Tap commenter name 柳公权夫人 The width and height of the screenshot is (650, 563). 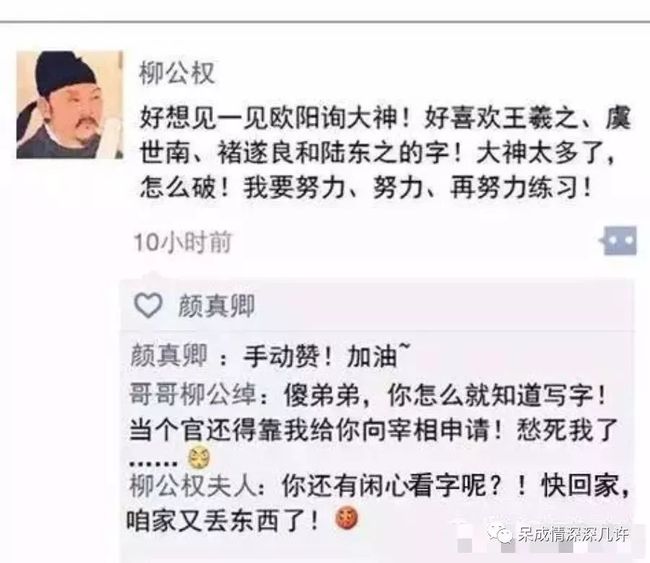pyautogui.click(x=193, y=485)
